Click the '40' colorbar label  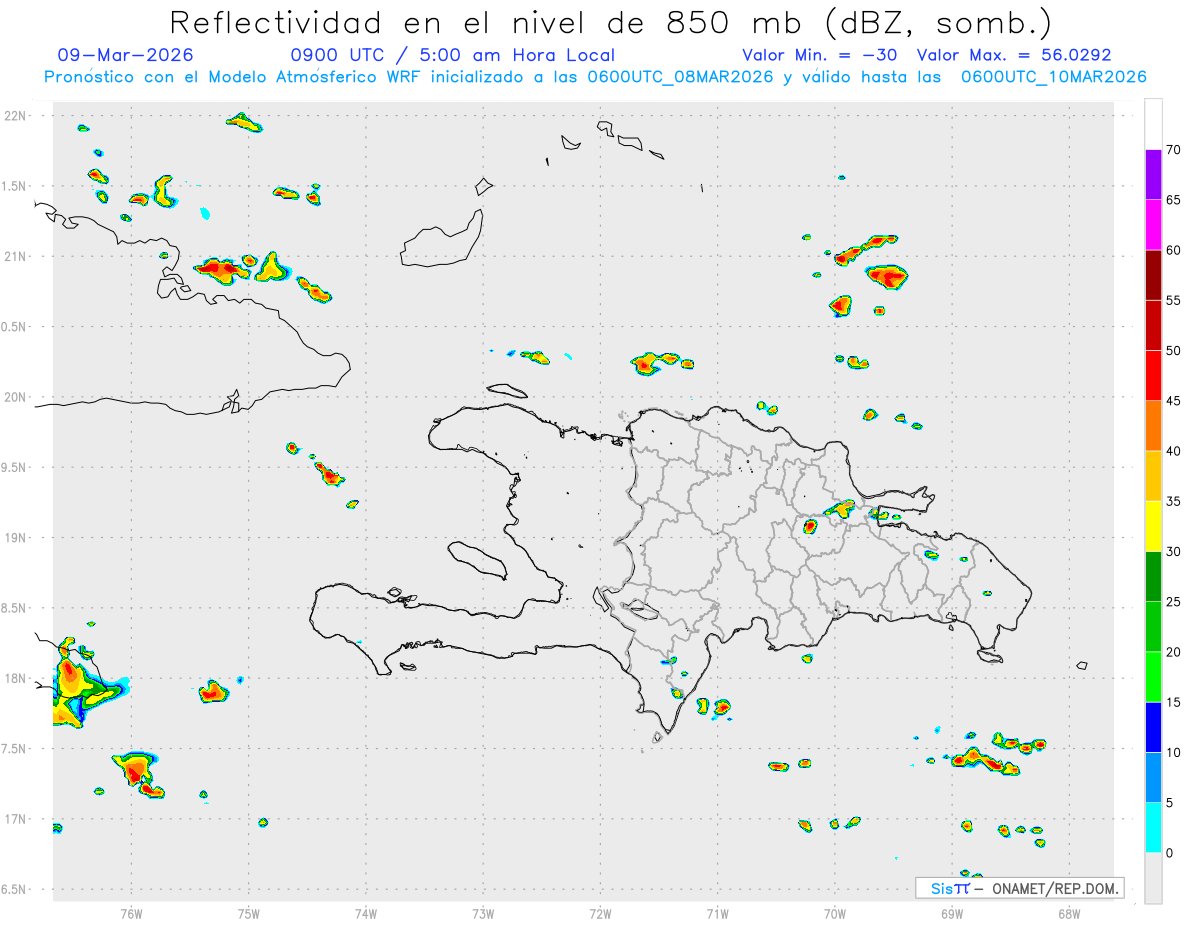coord(1173,451)
